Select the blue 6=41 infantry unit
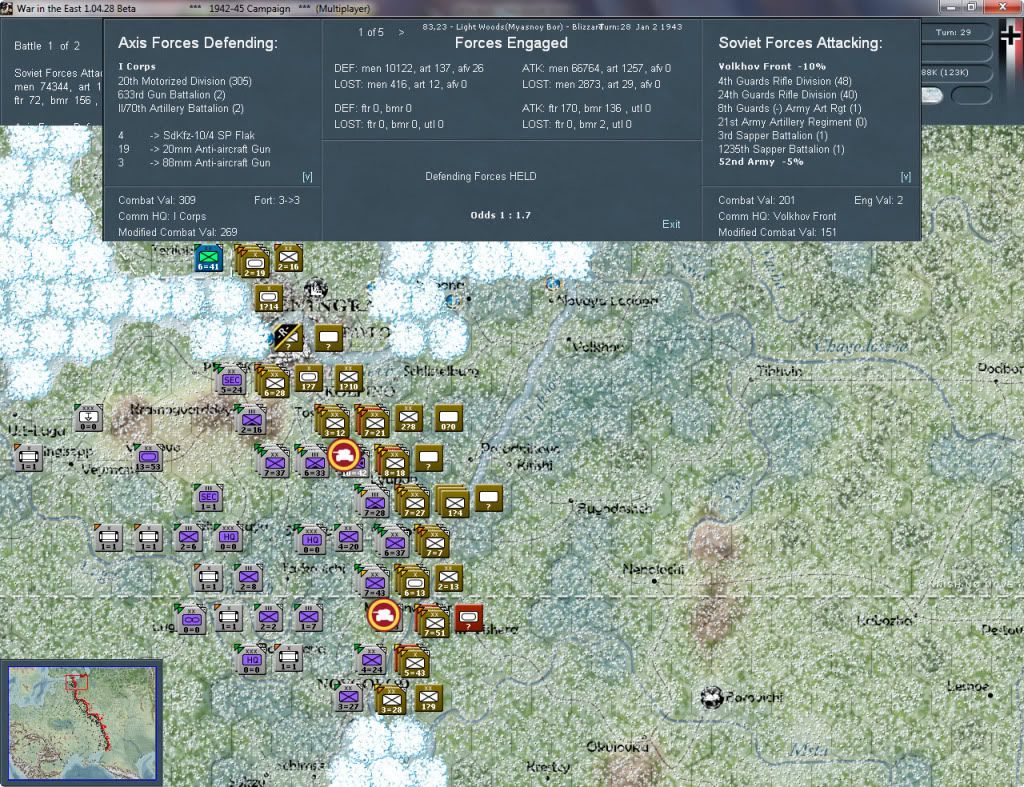Viewport: 1024px width, 787px height. [209, 259]
